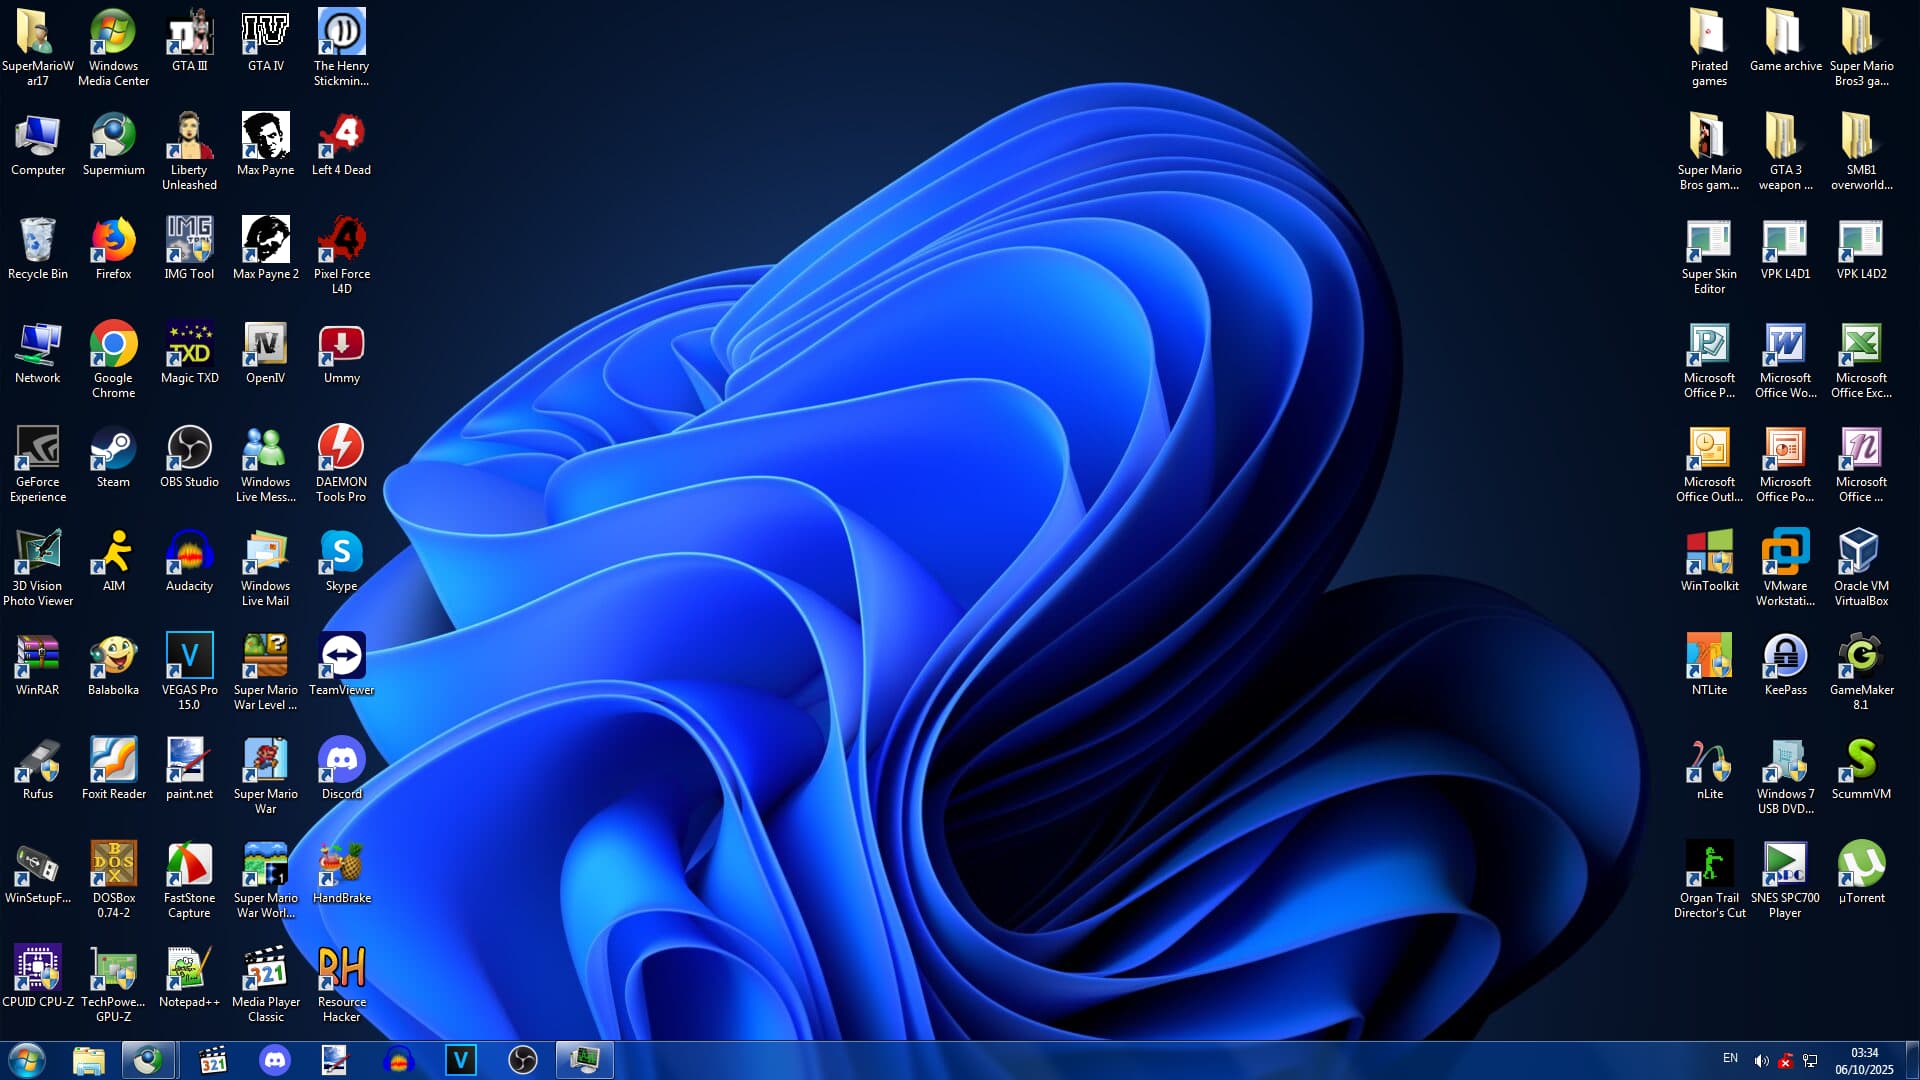Select the Oracle VM VirtualBox icon
The height and width of the screenshot is (1080, 1920).
tap(1861, 569)
